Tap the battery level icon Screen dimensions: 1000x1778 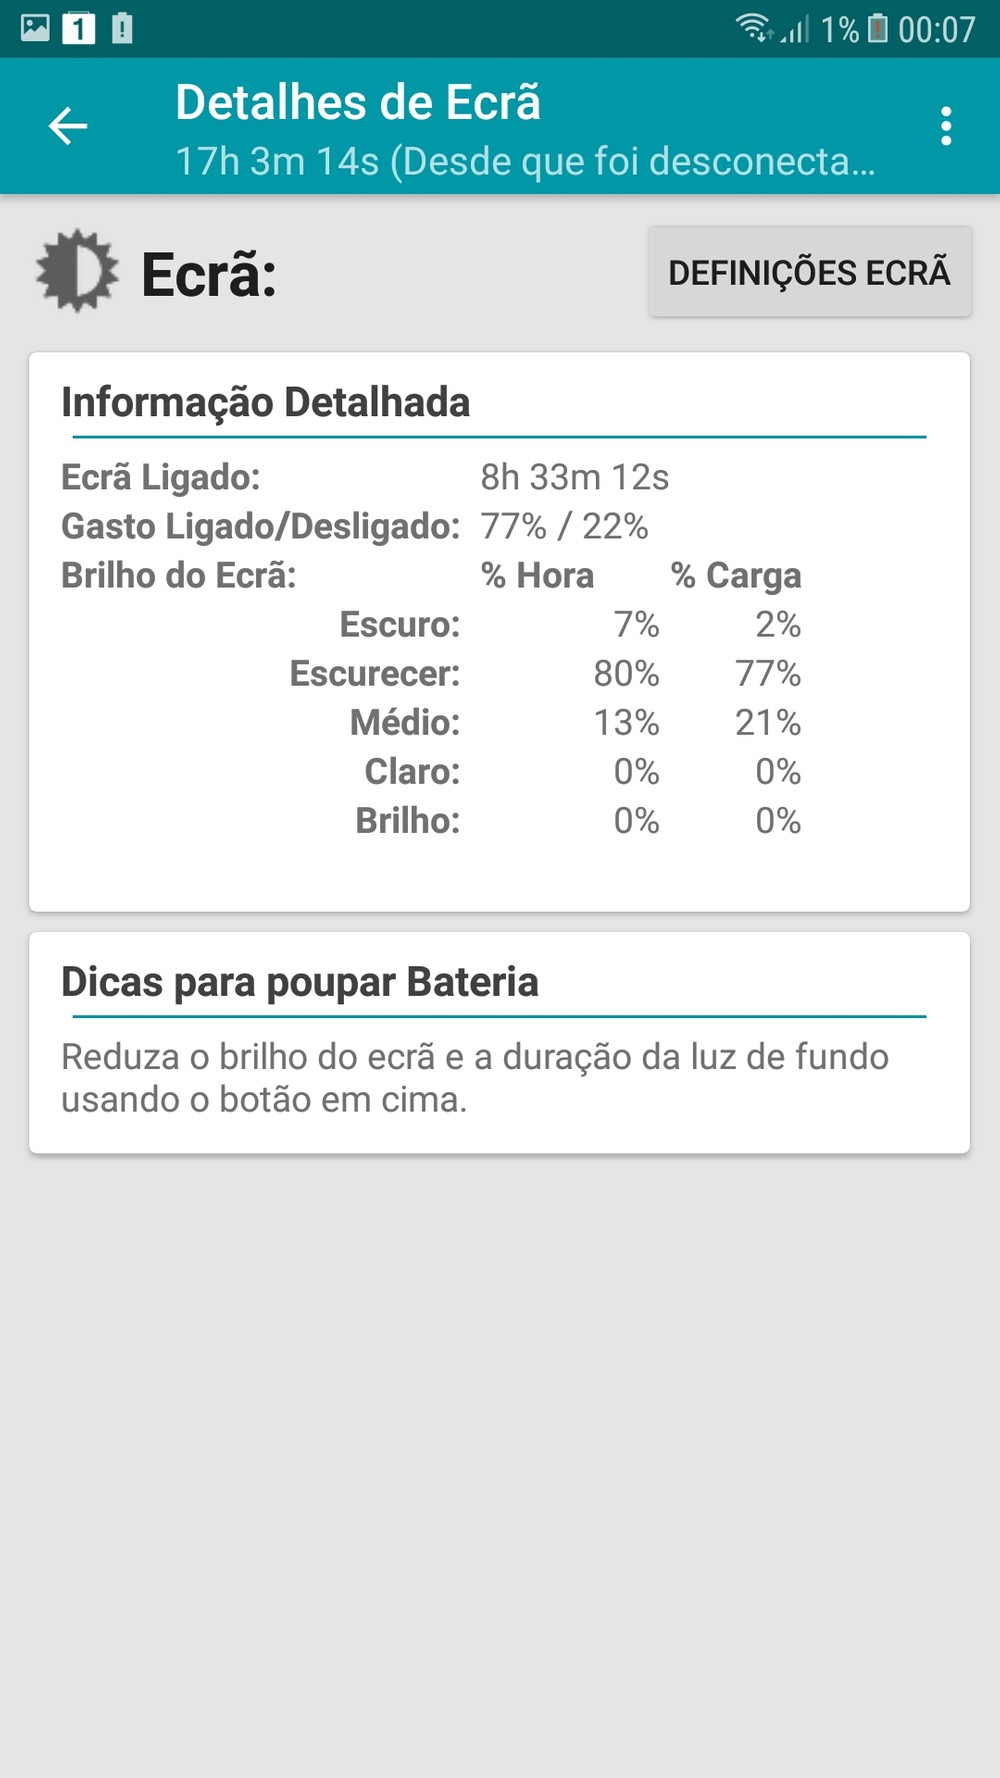pos(877,29)
